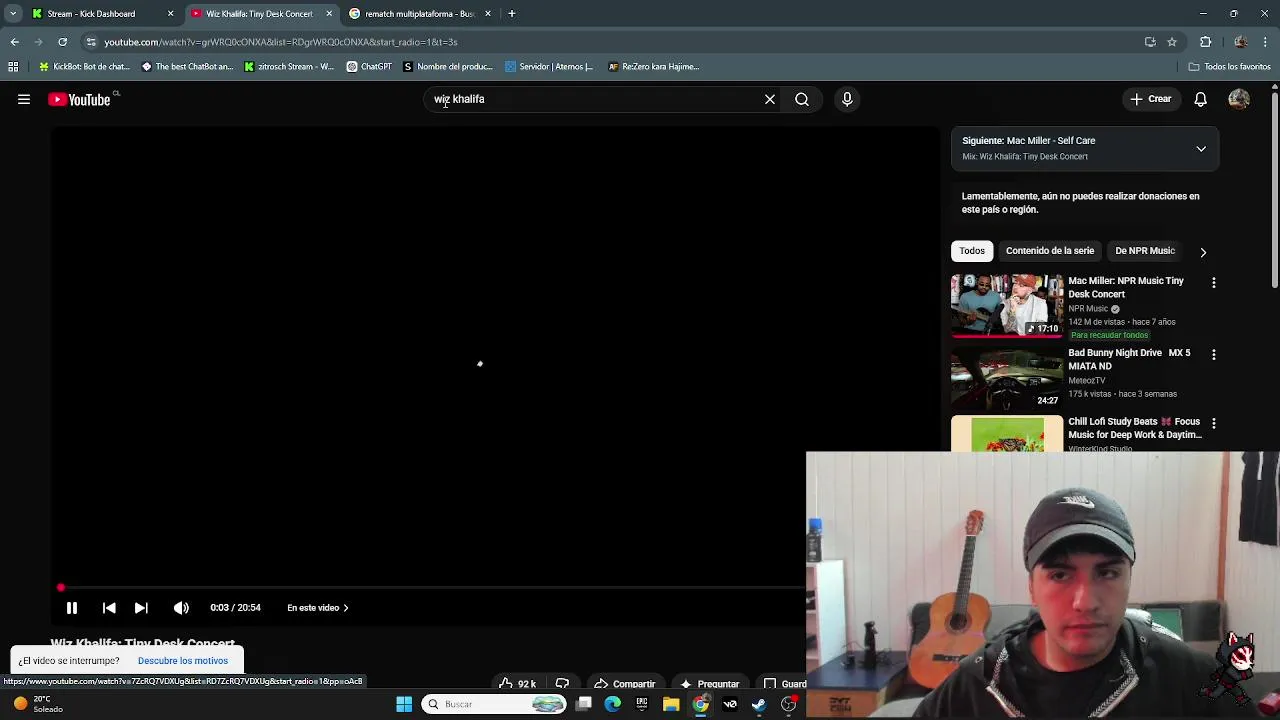Select 'Contenido de la serie' chip
1280x720 pixels.
point(1049,251)
